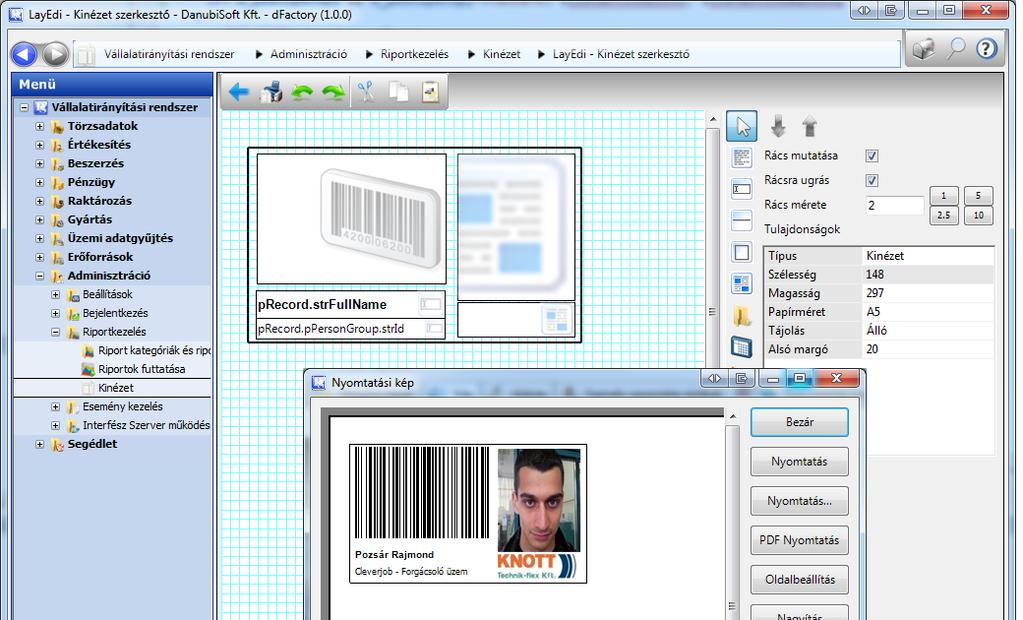This screenshot has height=620, width=1023.
Task: Open print preview from the editor toolbar printer icon
Action: tap(271, 92)
